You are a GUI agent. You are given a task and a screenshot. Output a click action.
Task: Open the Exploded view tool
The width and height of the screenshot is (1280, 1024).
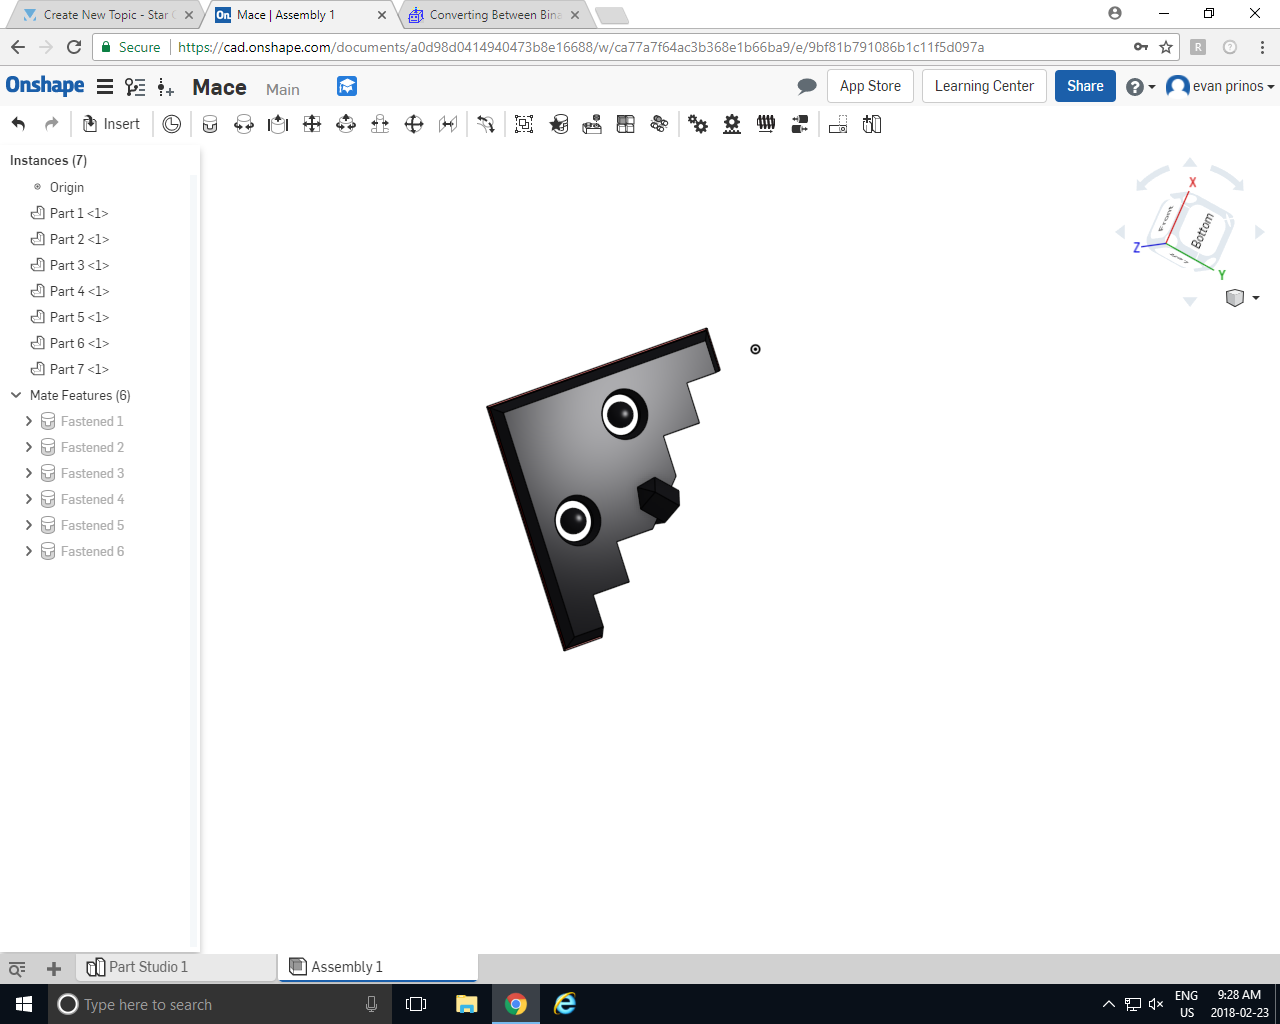click(x=837, y=124)
